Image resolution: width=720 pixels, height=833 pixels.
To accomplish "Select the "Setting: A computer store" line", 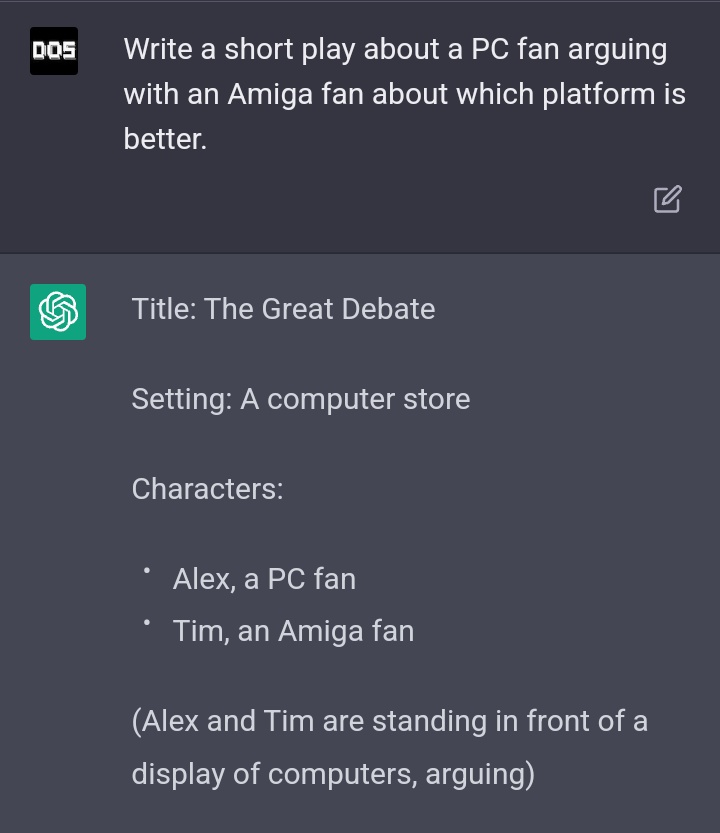I will point(301,399).
